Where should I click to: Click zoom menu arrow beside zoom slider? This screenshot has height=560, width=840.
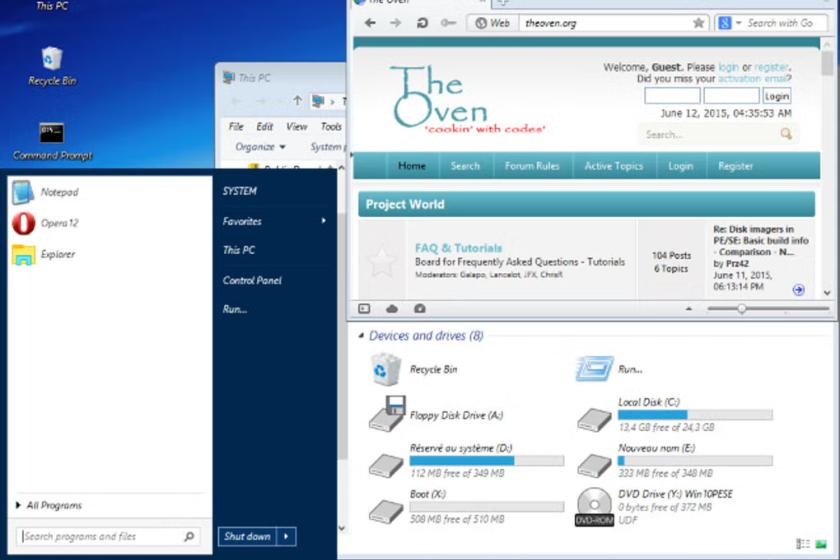tap(689, 309)
